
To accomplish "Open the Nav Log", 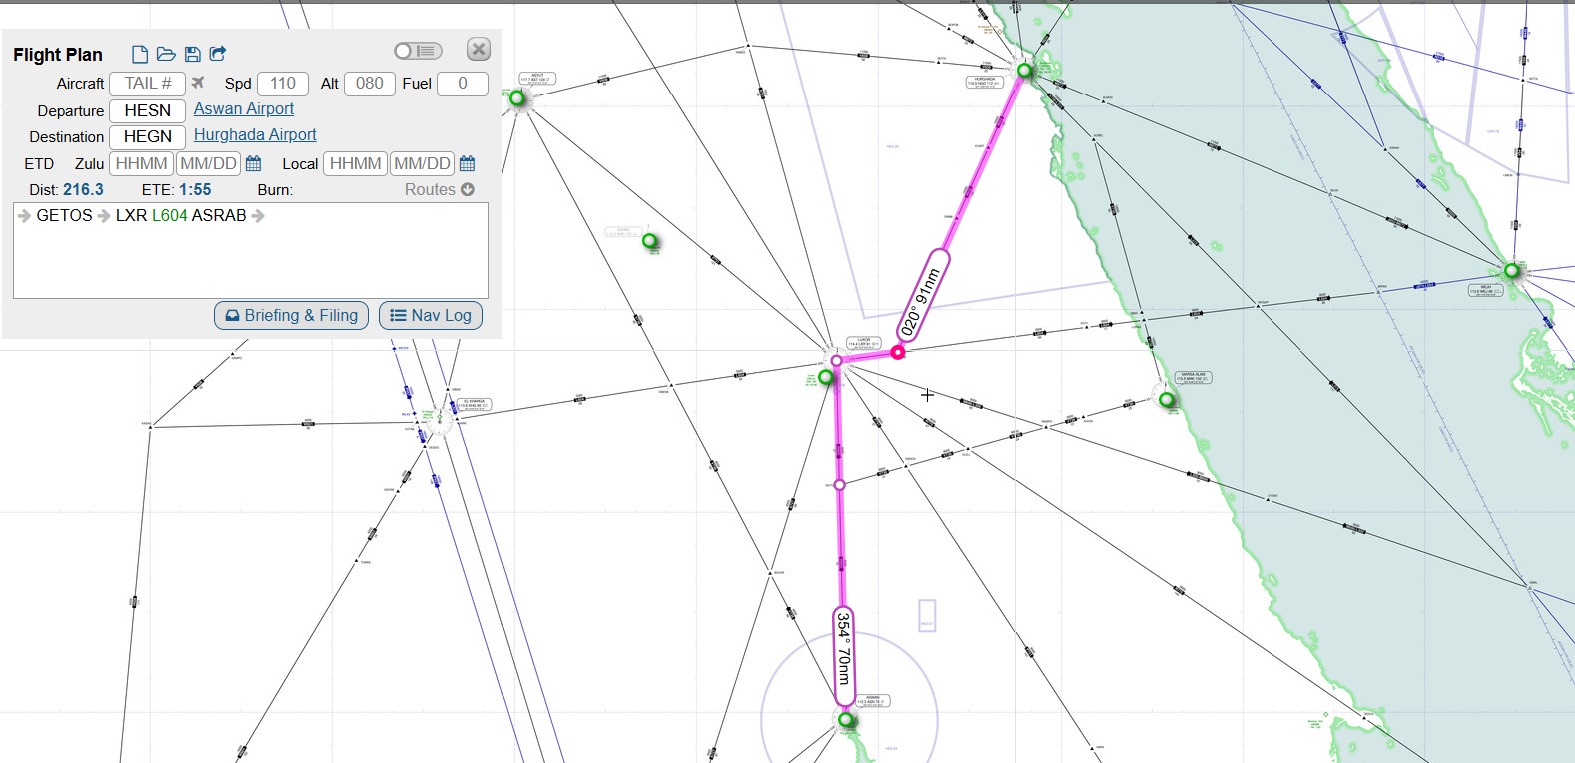I will (x=431, y=315).
